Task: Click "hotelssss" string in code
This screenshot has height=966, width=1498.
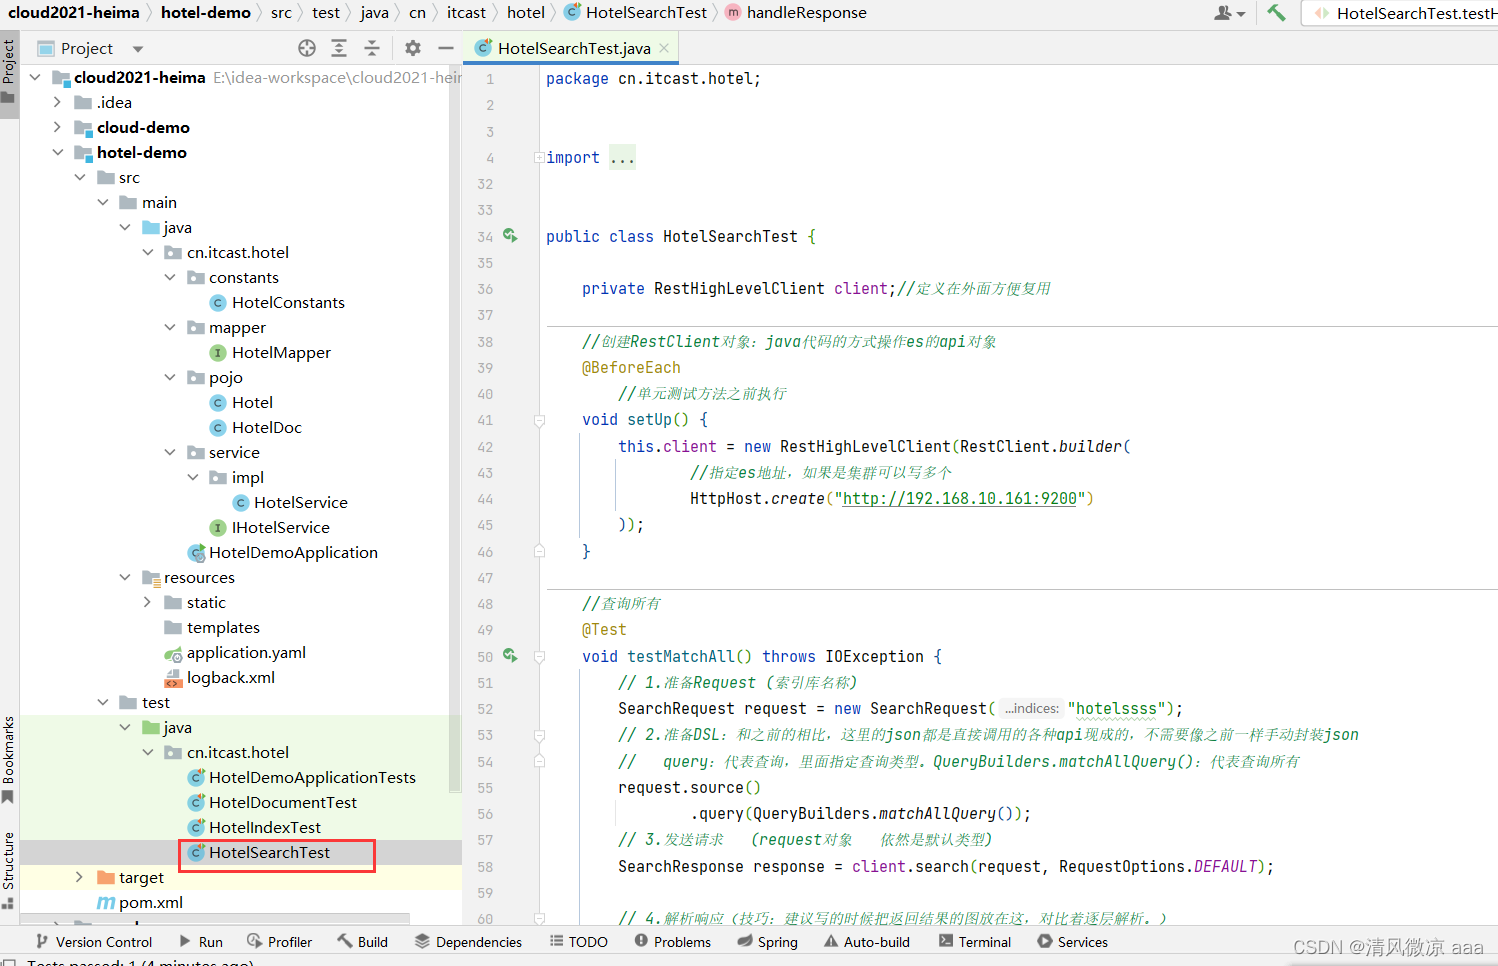Action: pos(1116,708)
